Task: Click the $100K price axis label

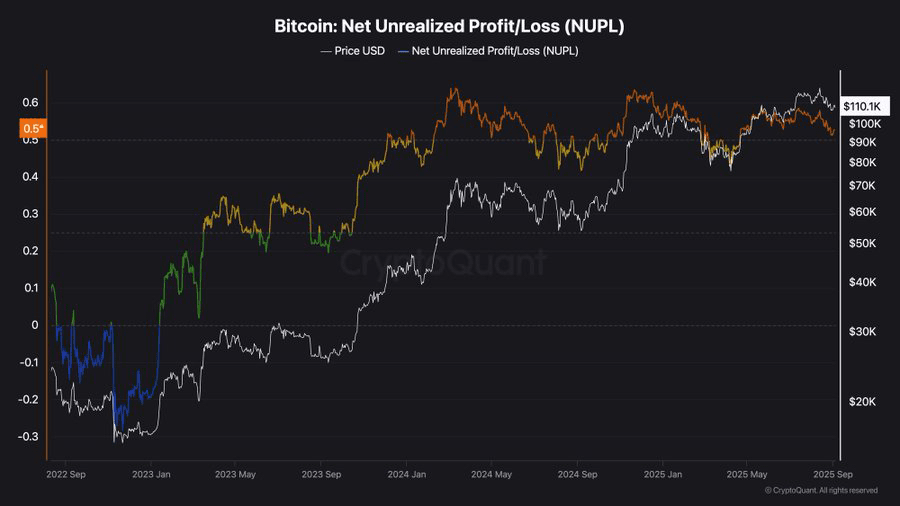Action: [x=865, y=124]
